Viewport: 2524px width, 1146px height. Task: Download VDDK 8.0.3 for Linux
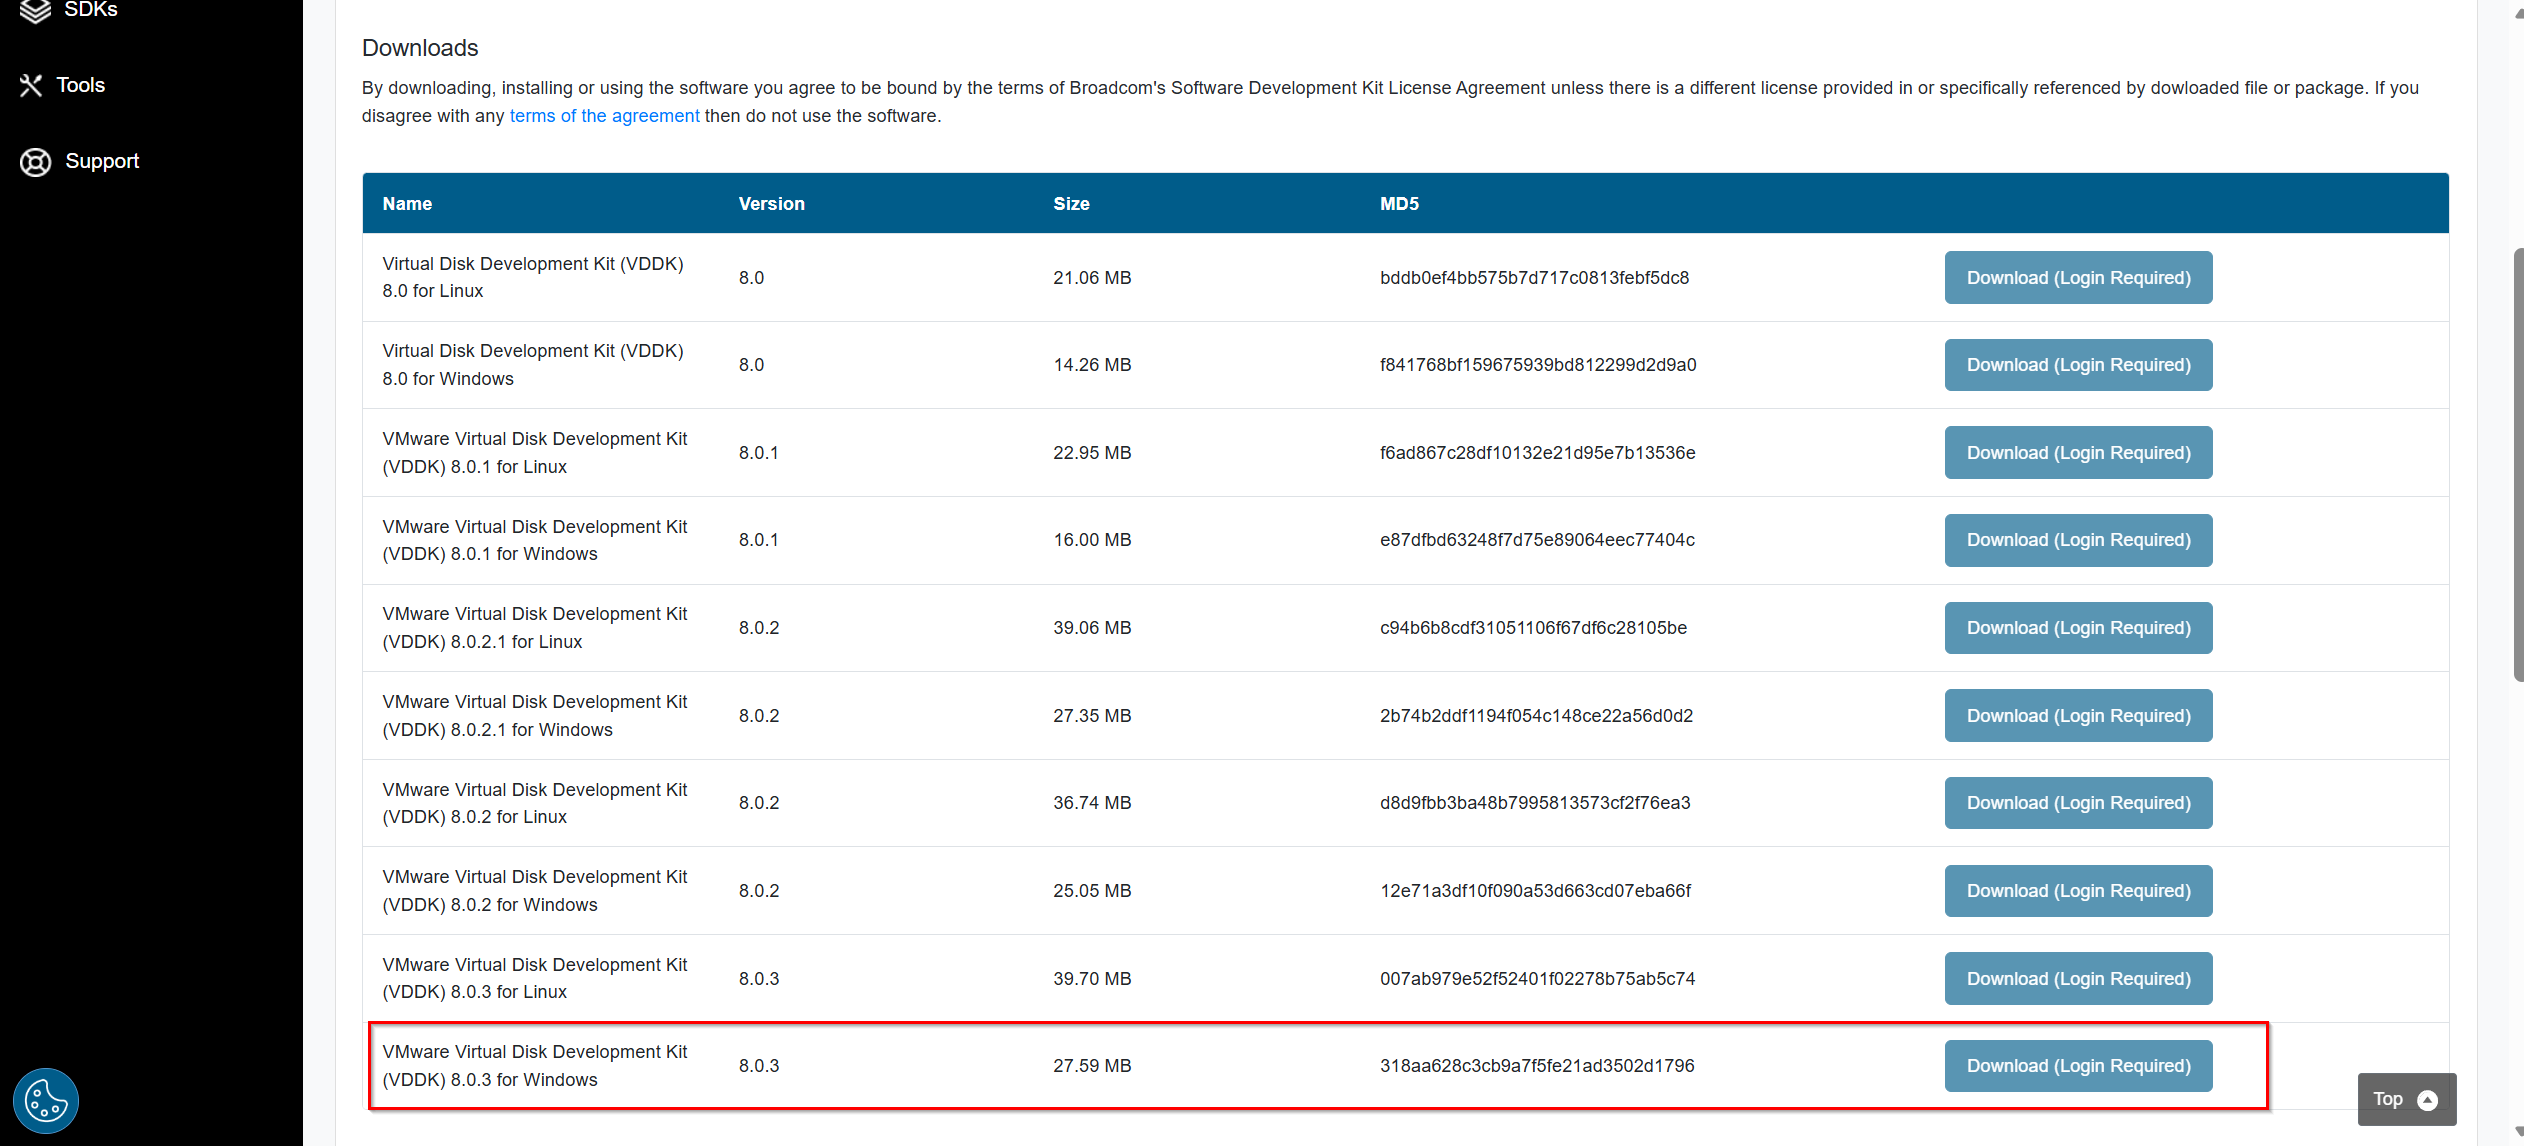[2078, 979]
